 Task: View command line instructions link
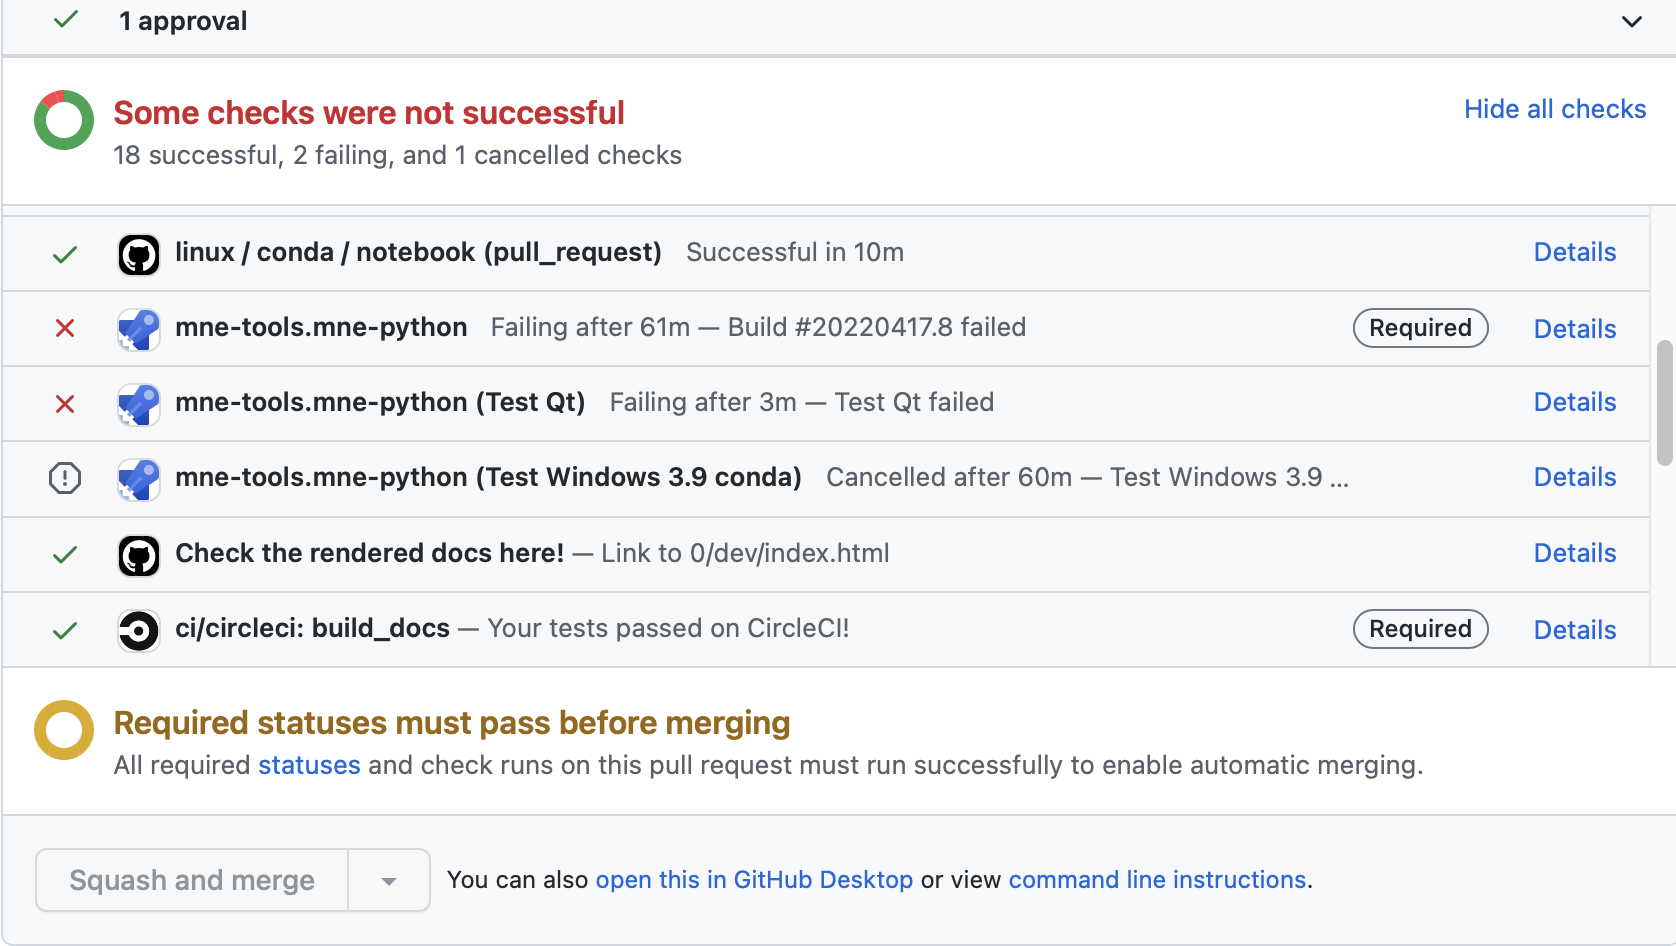(x=1157, y=880)
